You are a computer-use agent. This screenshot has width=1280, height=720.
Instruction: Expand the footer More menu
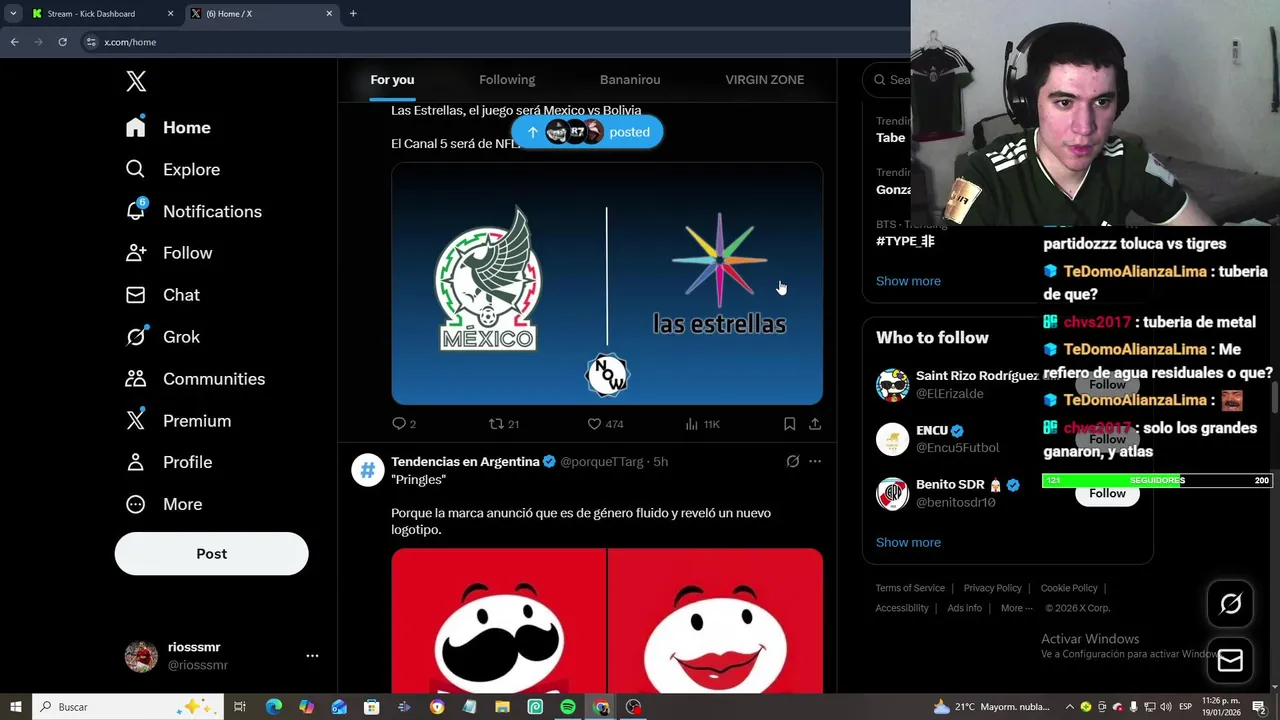pyautogui.click(x=1017, y=608)
